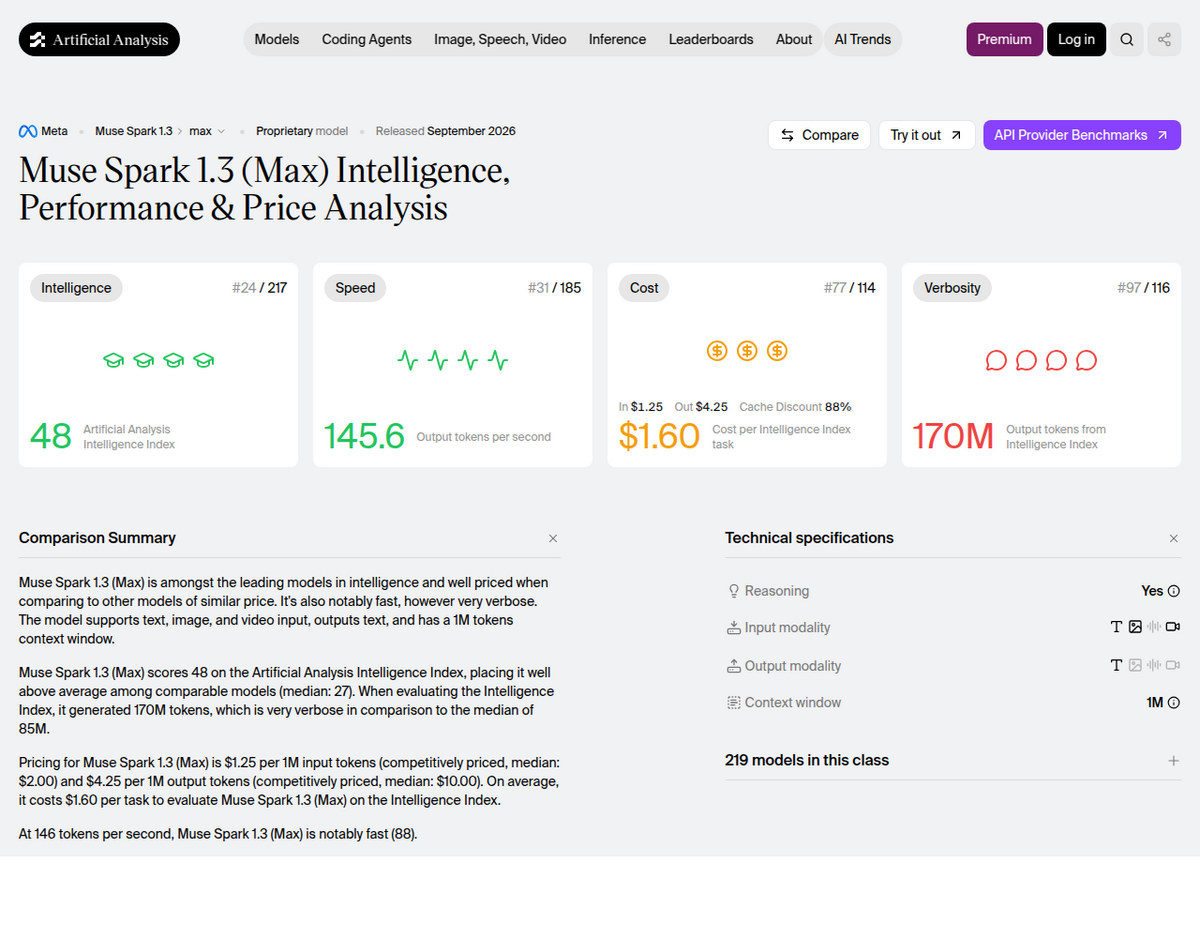Click the Try it out button
1200x938 pixels.
pyautogui.click(x=927, y=135)
